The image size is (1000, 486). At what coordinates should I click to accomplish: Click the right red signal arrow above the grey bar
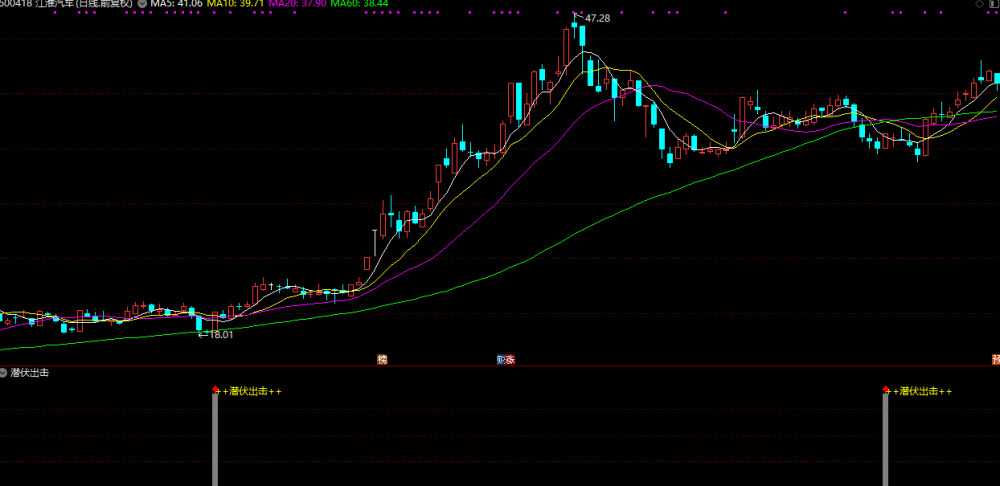click(x=885, y=388)
